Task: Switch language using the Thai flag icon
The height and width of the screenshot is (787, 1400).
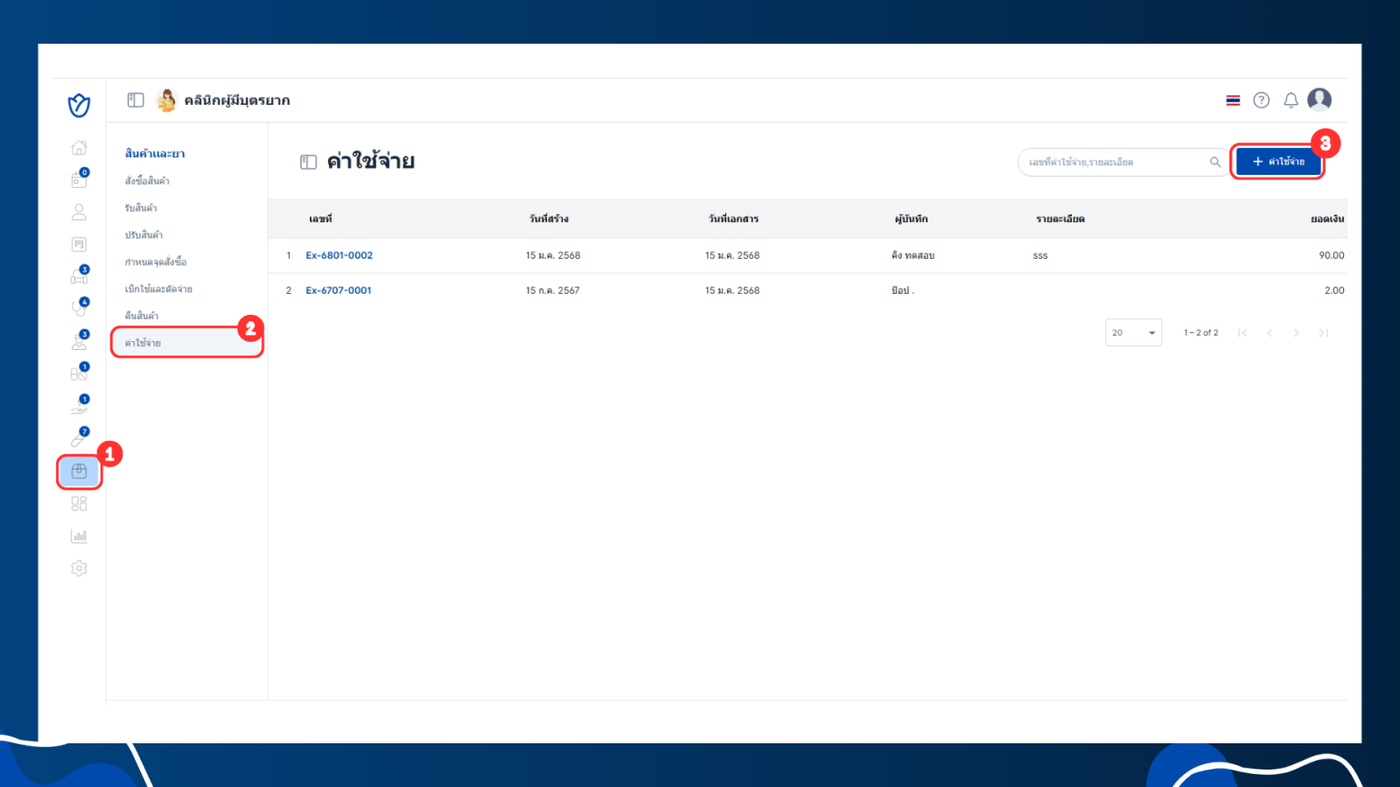Action: click(x=1233, y=100)
